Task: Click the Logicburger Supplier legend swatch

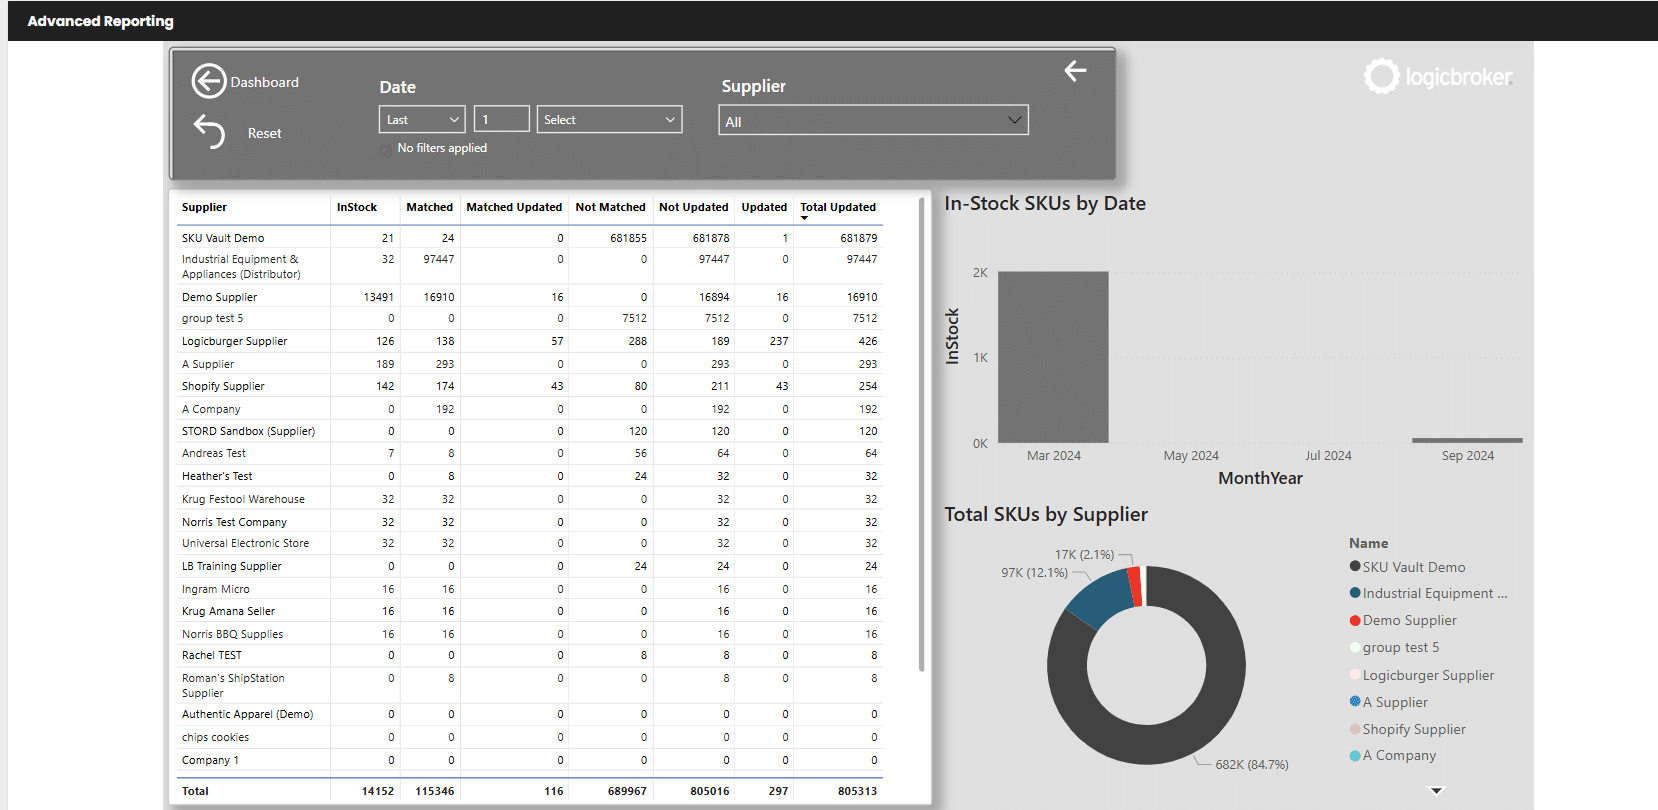Action: tap(1355, 674)
